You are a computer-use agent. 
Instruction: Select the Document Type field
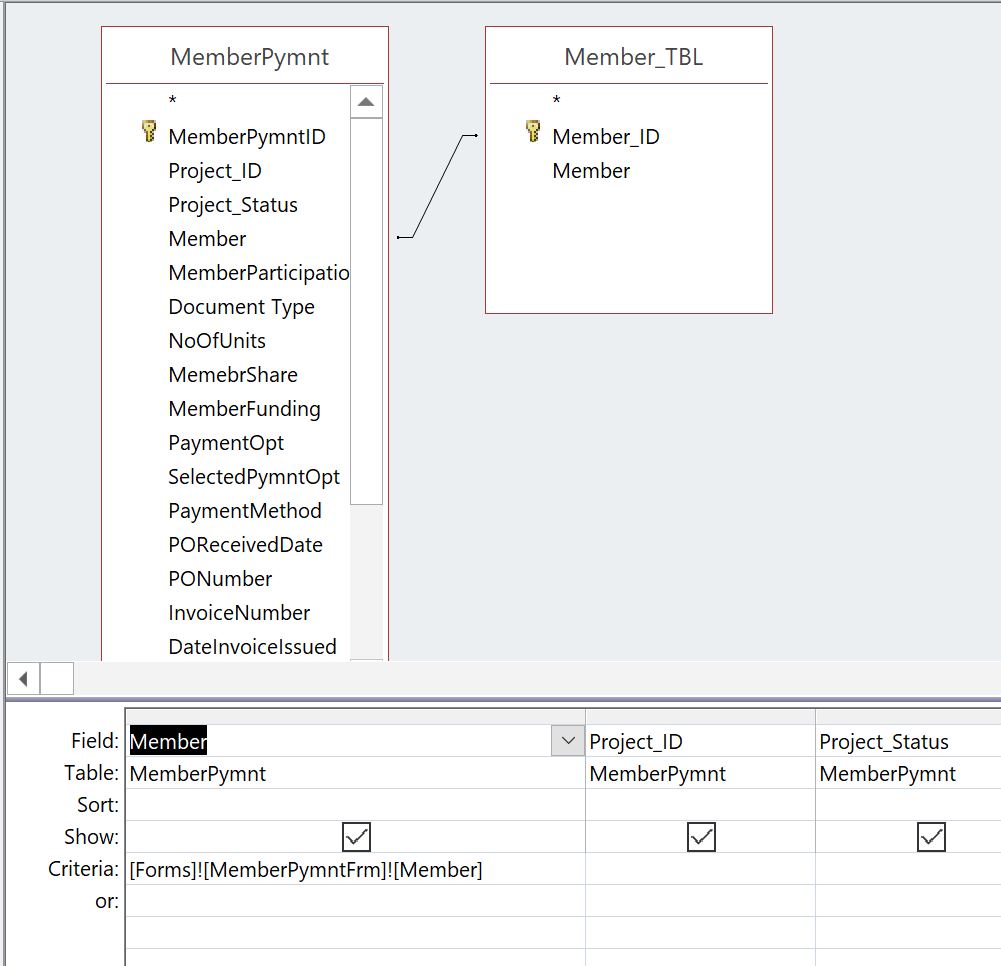[x=242, y=307]
